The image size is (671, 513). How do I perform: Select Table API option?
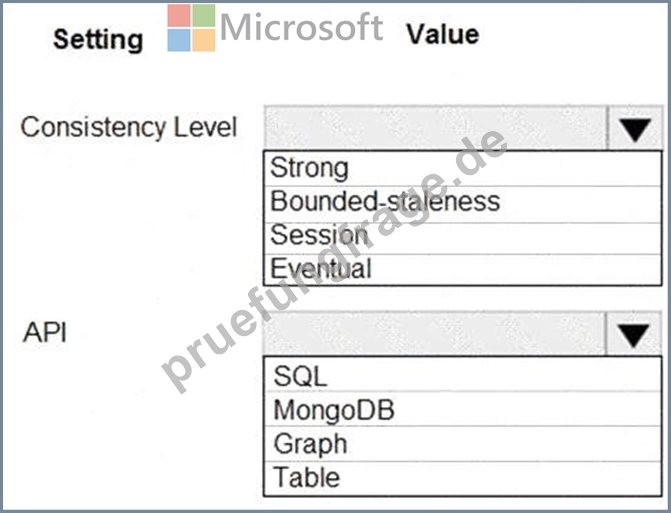(463, 478)
